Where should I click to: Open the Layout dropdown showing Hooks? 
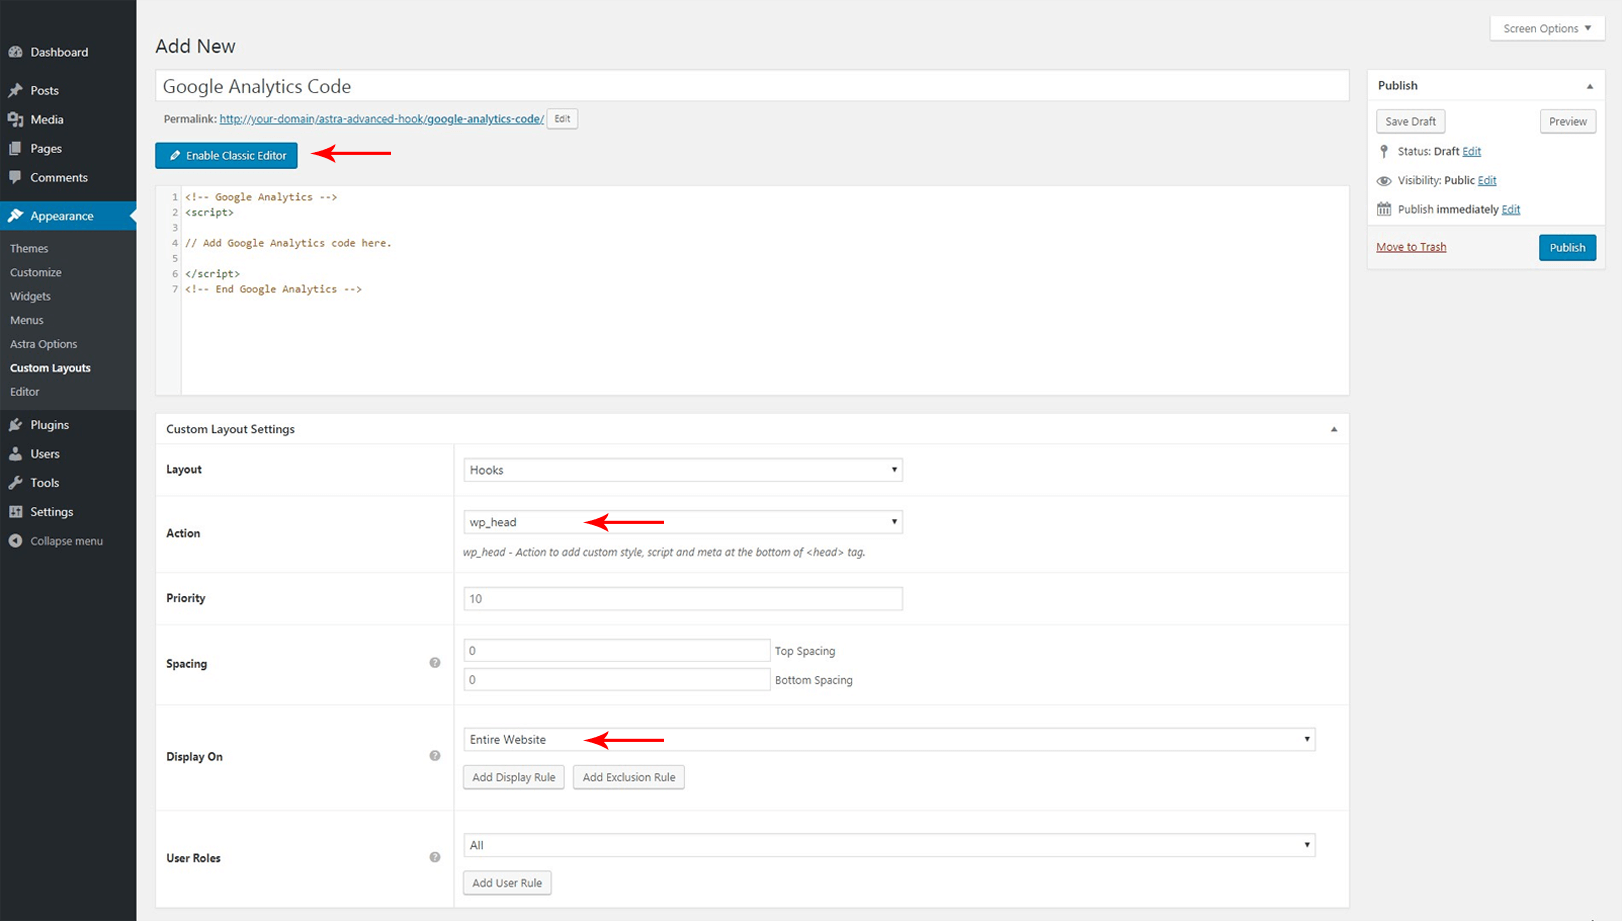[x=683, y=470]
